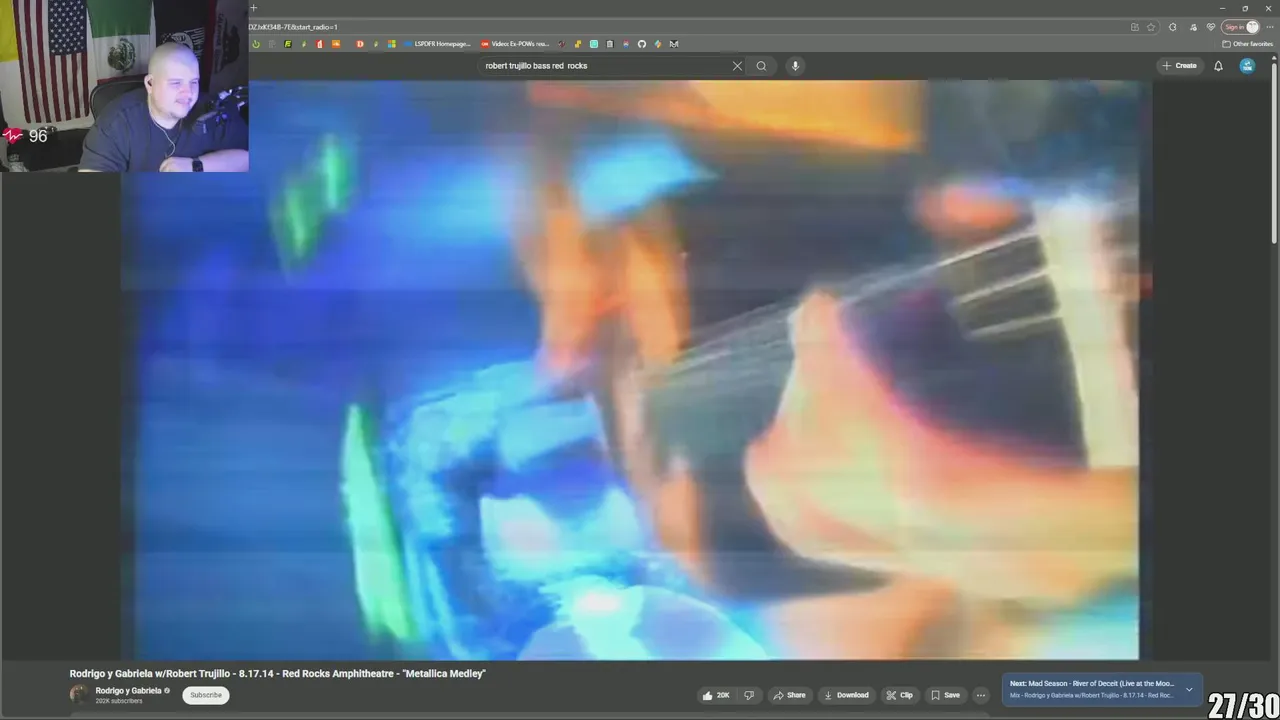
Task: Click the magnifier search button
Action: point(761,66)
